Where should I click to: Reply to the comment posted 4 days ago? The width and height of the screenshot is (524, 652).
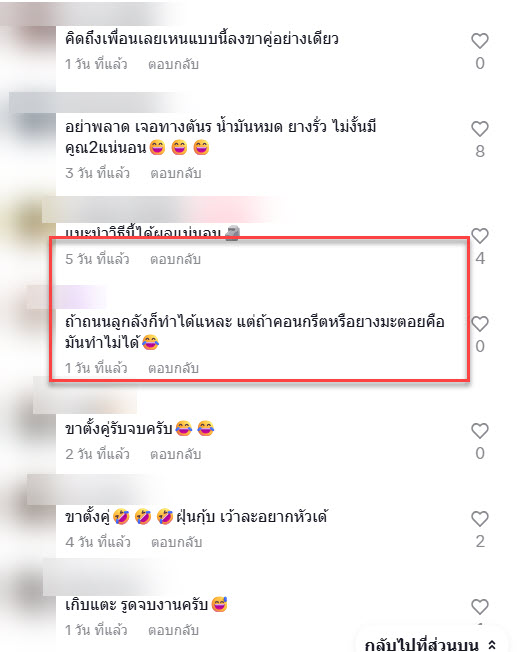tap(176, 542)
